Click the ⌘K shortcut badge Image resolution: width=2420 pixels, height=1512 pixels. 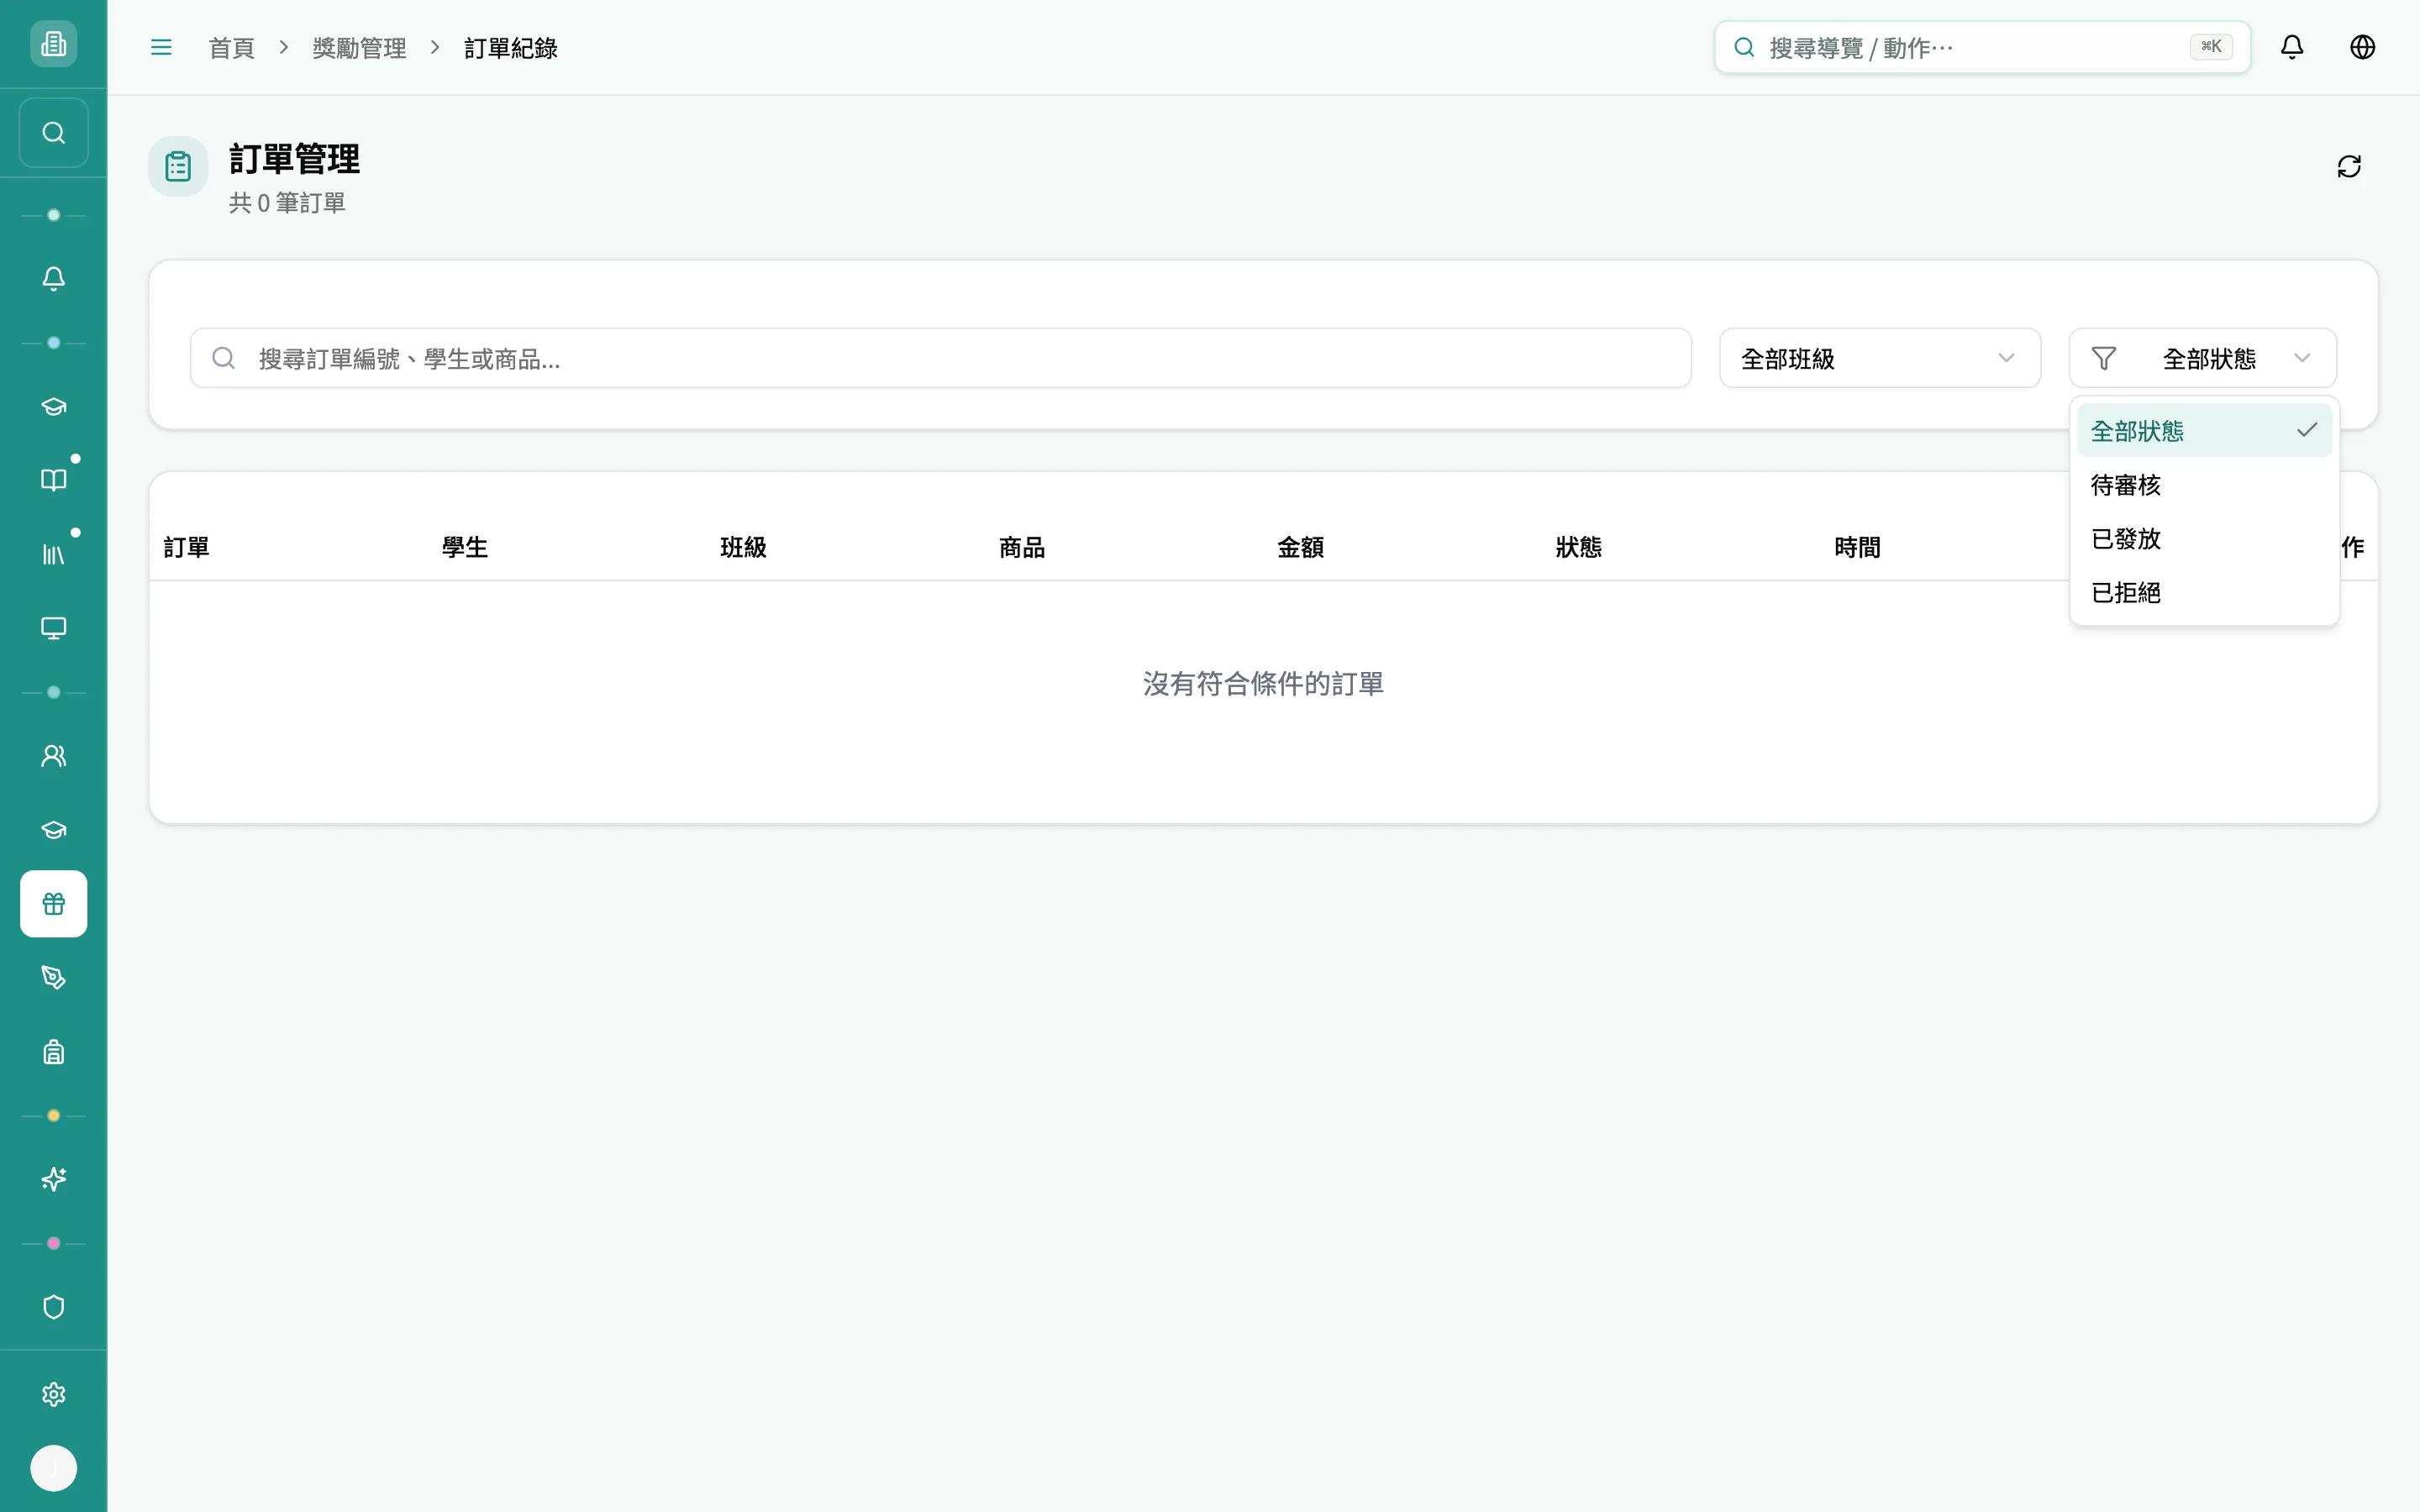pos(2211,47)
